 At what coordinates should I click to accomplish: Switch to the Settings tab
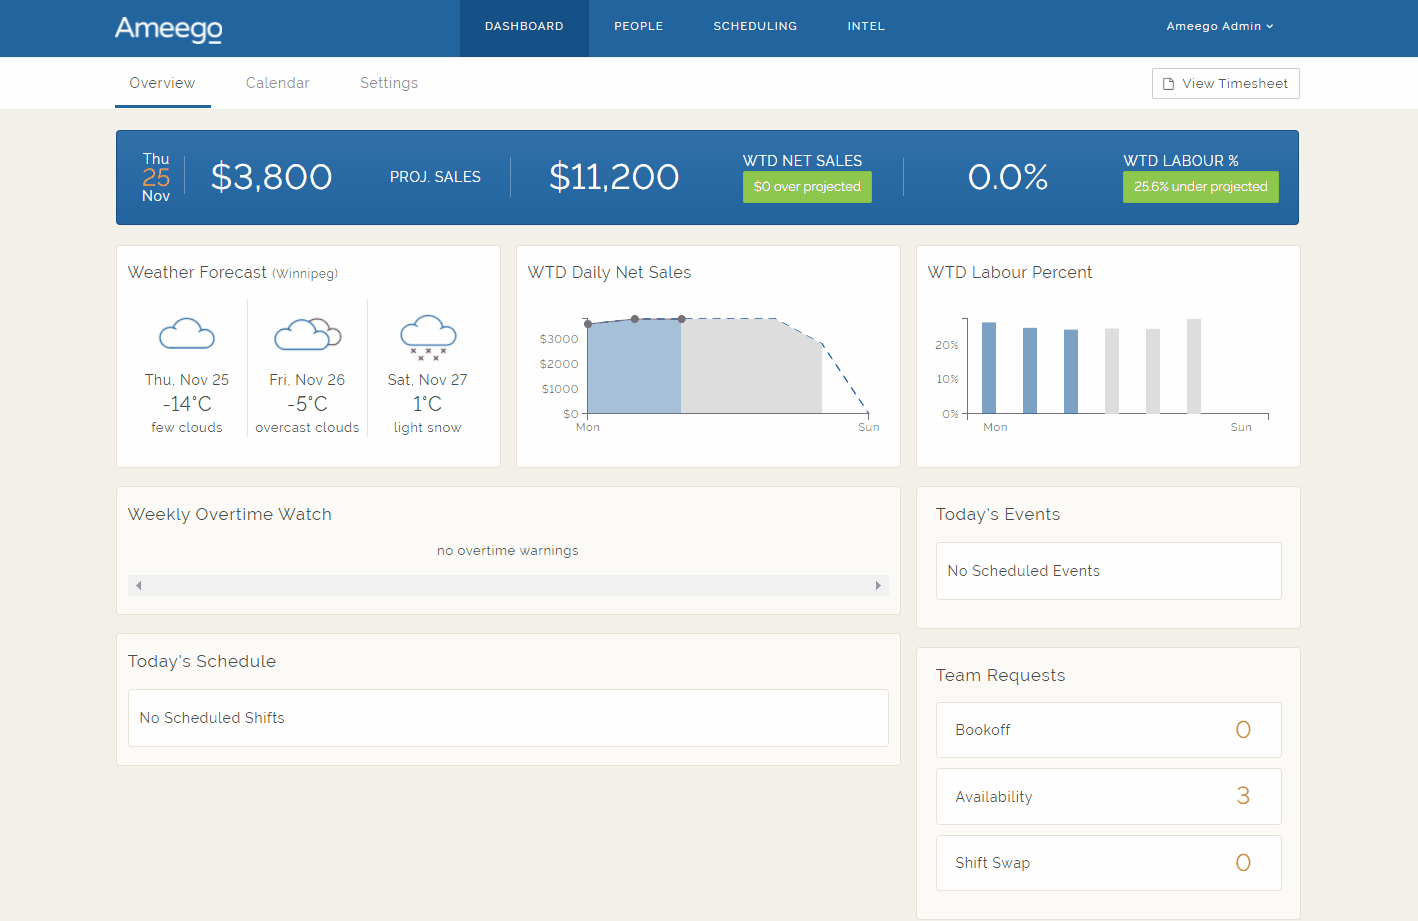click(389, 83)
